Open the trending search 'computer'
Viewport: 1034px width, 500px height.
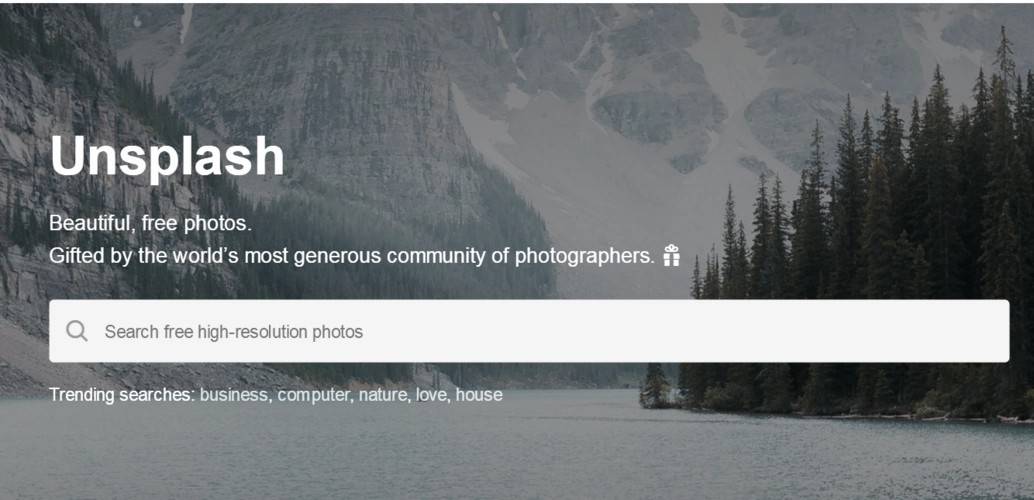(x=314, y=395)
